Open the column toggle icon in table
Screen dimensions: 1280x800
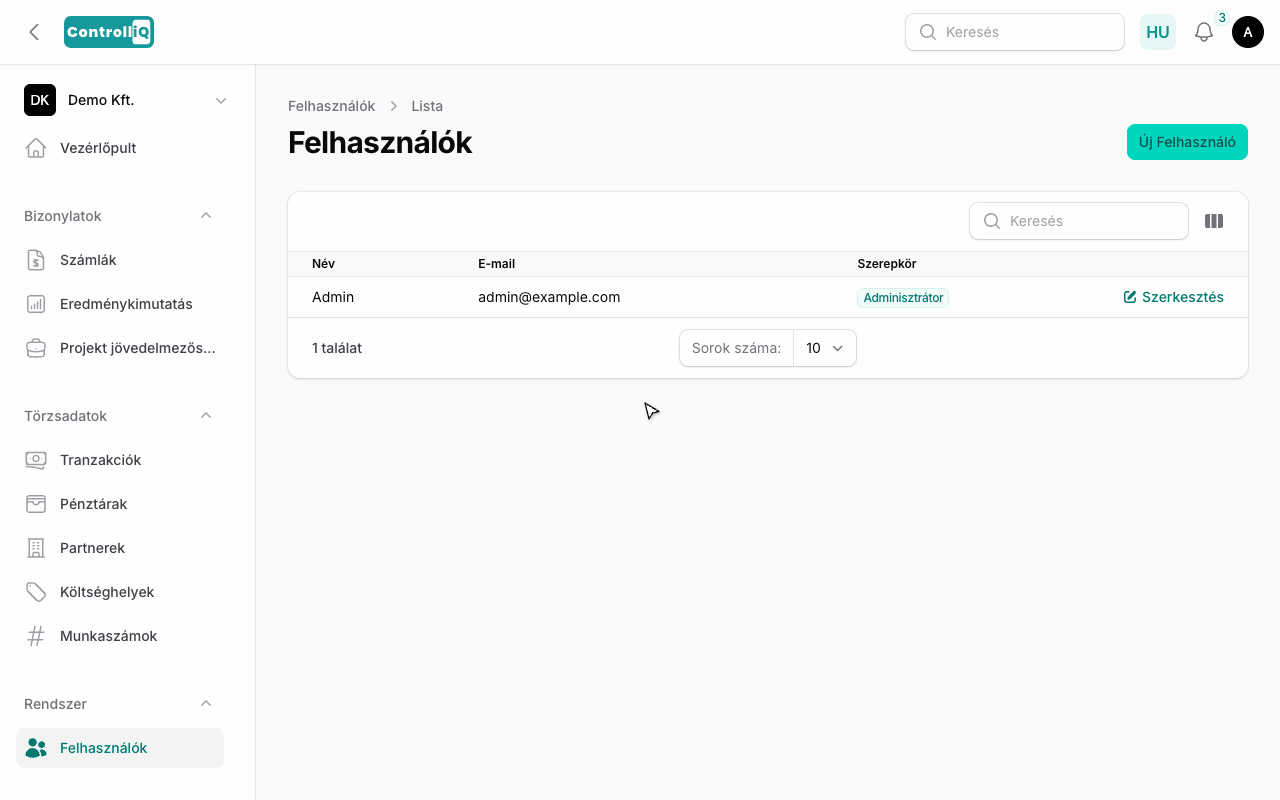[x=1214, y=221]
